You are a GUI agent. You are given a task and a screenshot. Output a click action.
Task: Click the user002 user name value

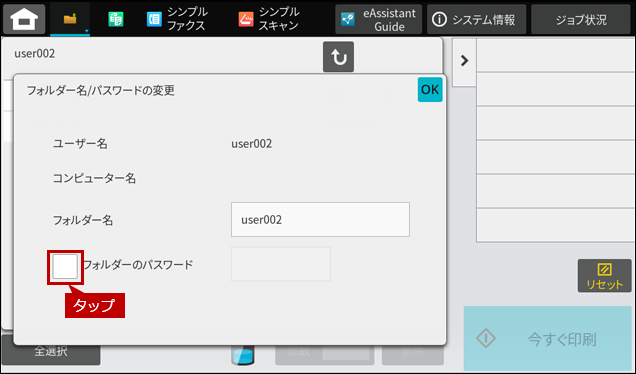[x=251, y=144]
